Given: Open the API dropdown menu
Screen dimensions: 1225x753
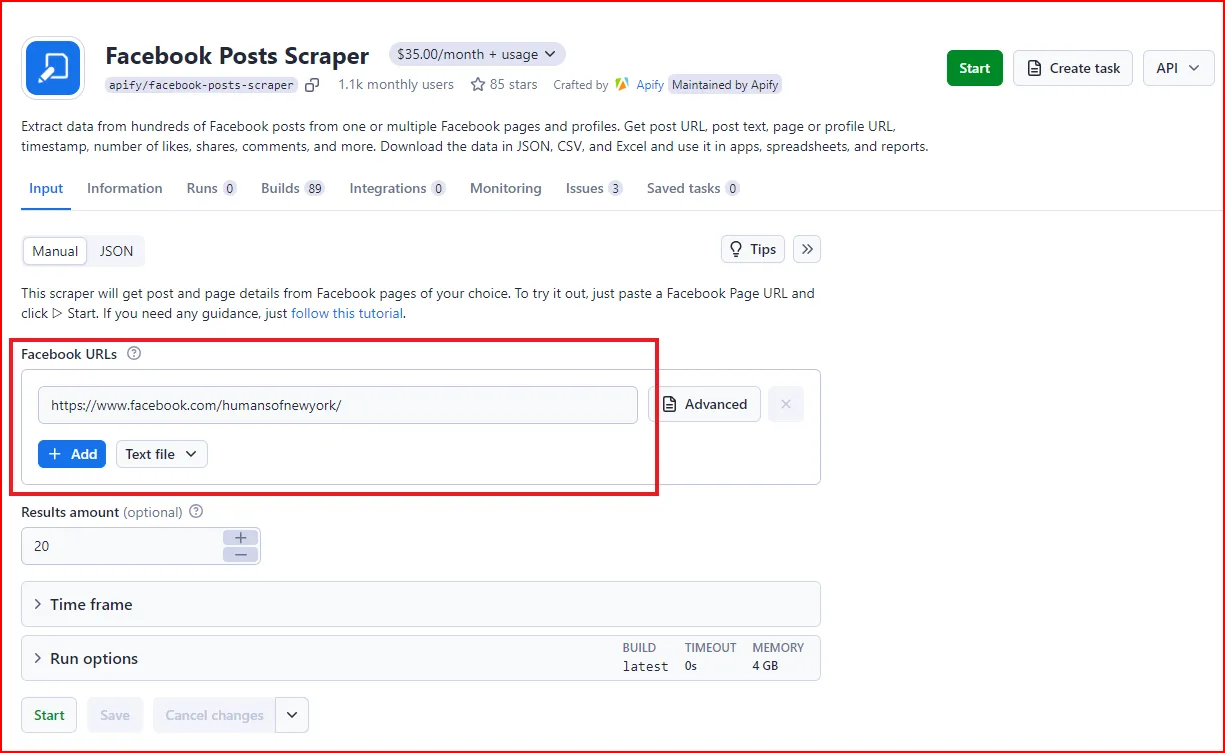Looking at the screenshot, I should pyautogui.click(x=1178, y=68).
